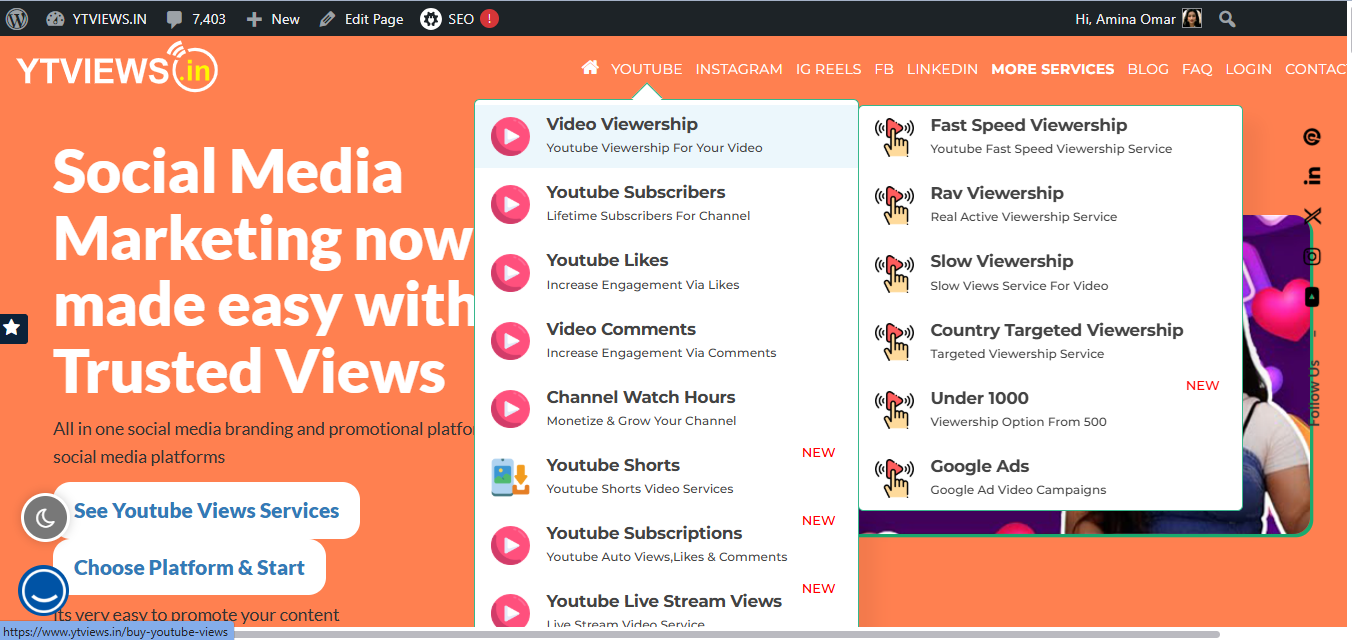Click See Youtube Views Services button
Viewport: 1352px width, 640px height.
click(206, 511)
